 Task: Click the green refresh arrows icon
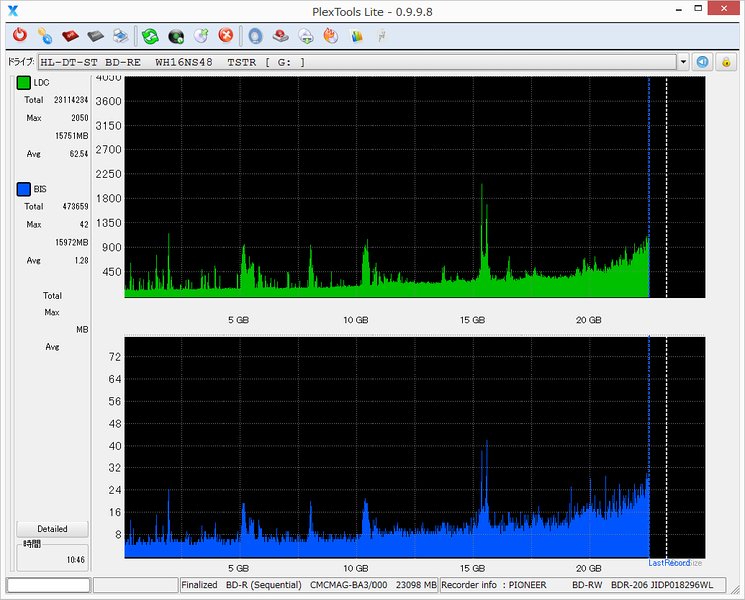150,36
